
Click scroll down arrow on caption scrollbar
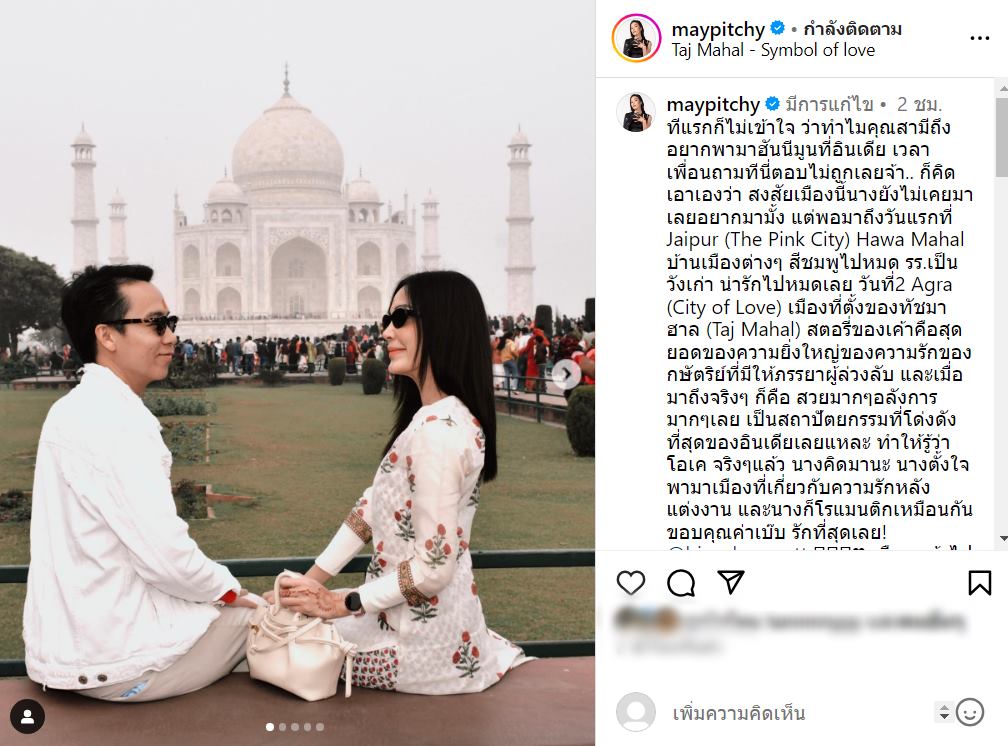(x=1002, y=539)
